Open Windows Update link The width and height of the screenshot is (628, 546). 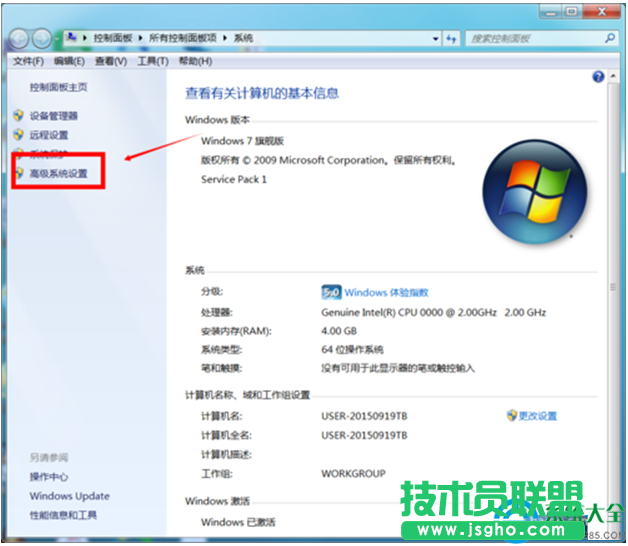coord(70,496)
